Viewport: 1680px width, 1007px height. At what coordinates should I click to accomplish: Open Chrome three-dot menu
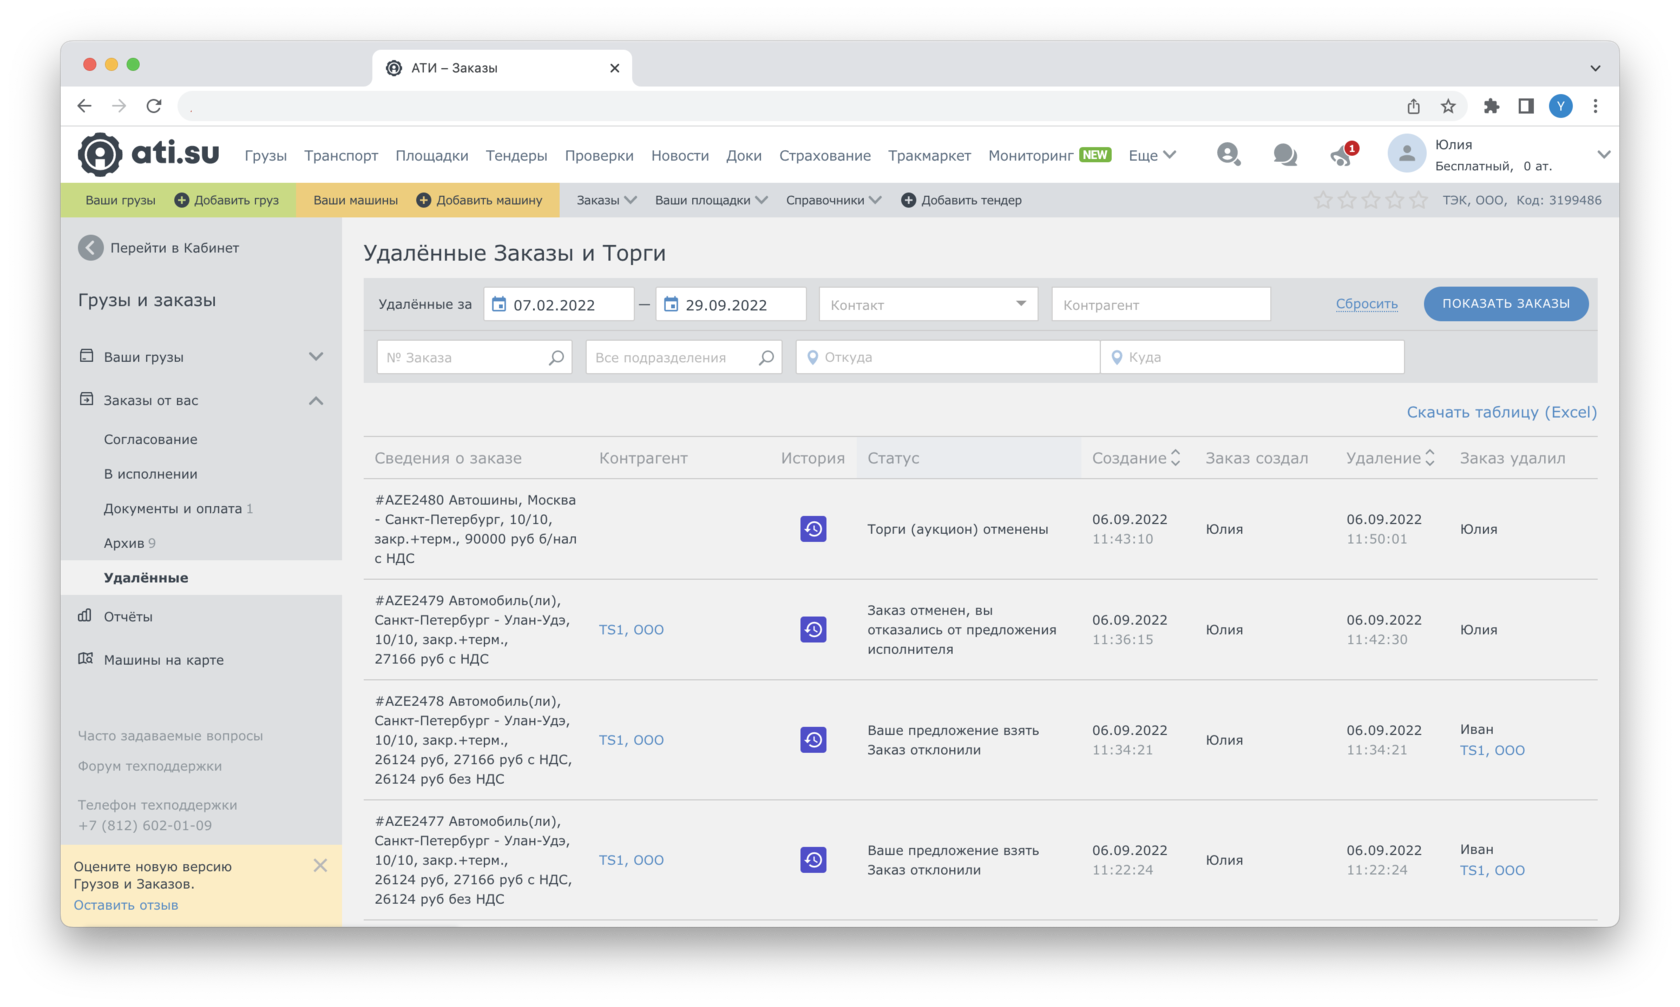pos(1595,106)
